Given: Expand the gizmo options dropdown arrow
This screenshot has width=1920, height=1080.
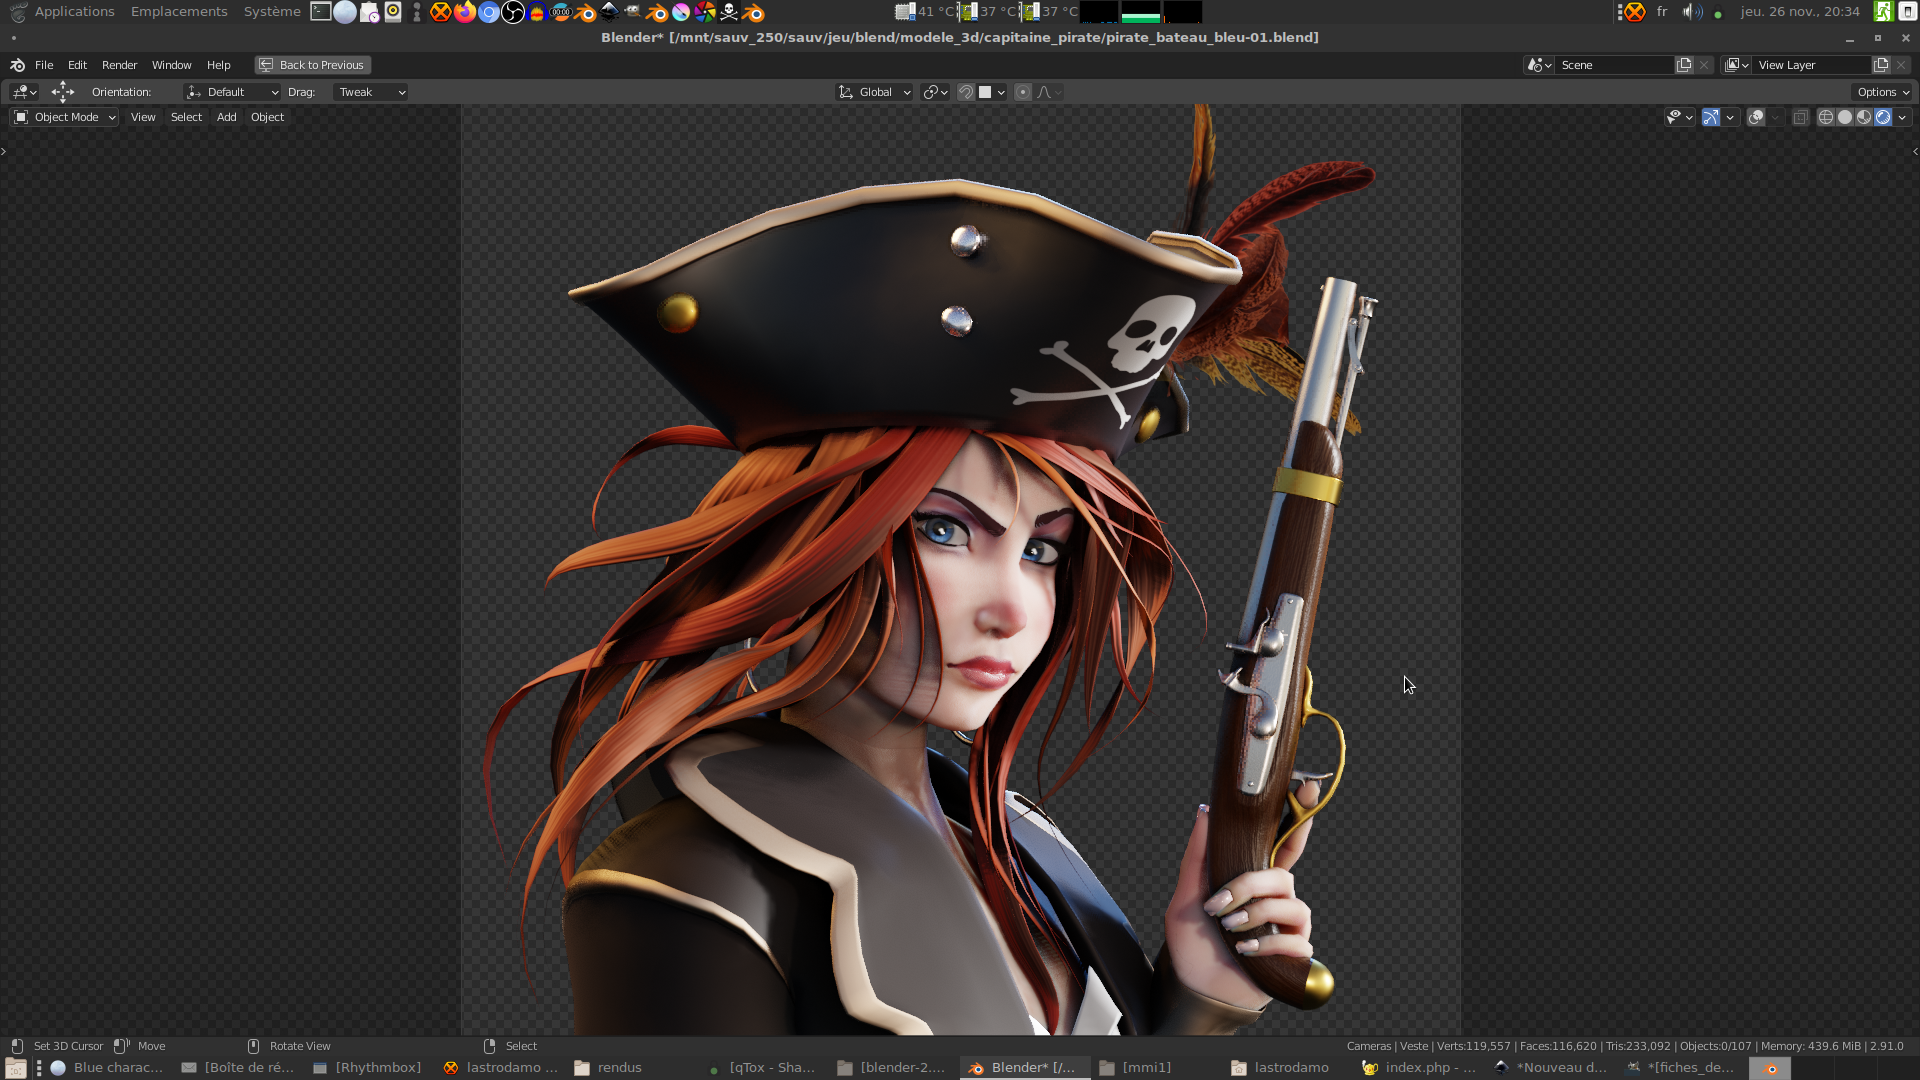Looking at the screenshot, I should 1730,117.
